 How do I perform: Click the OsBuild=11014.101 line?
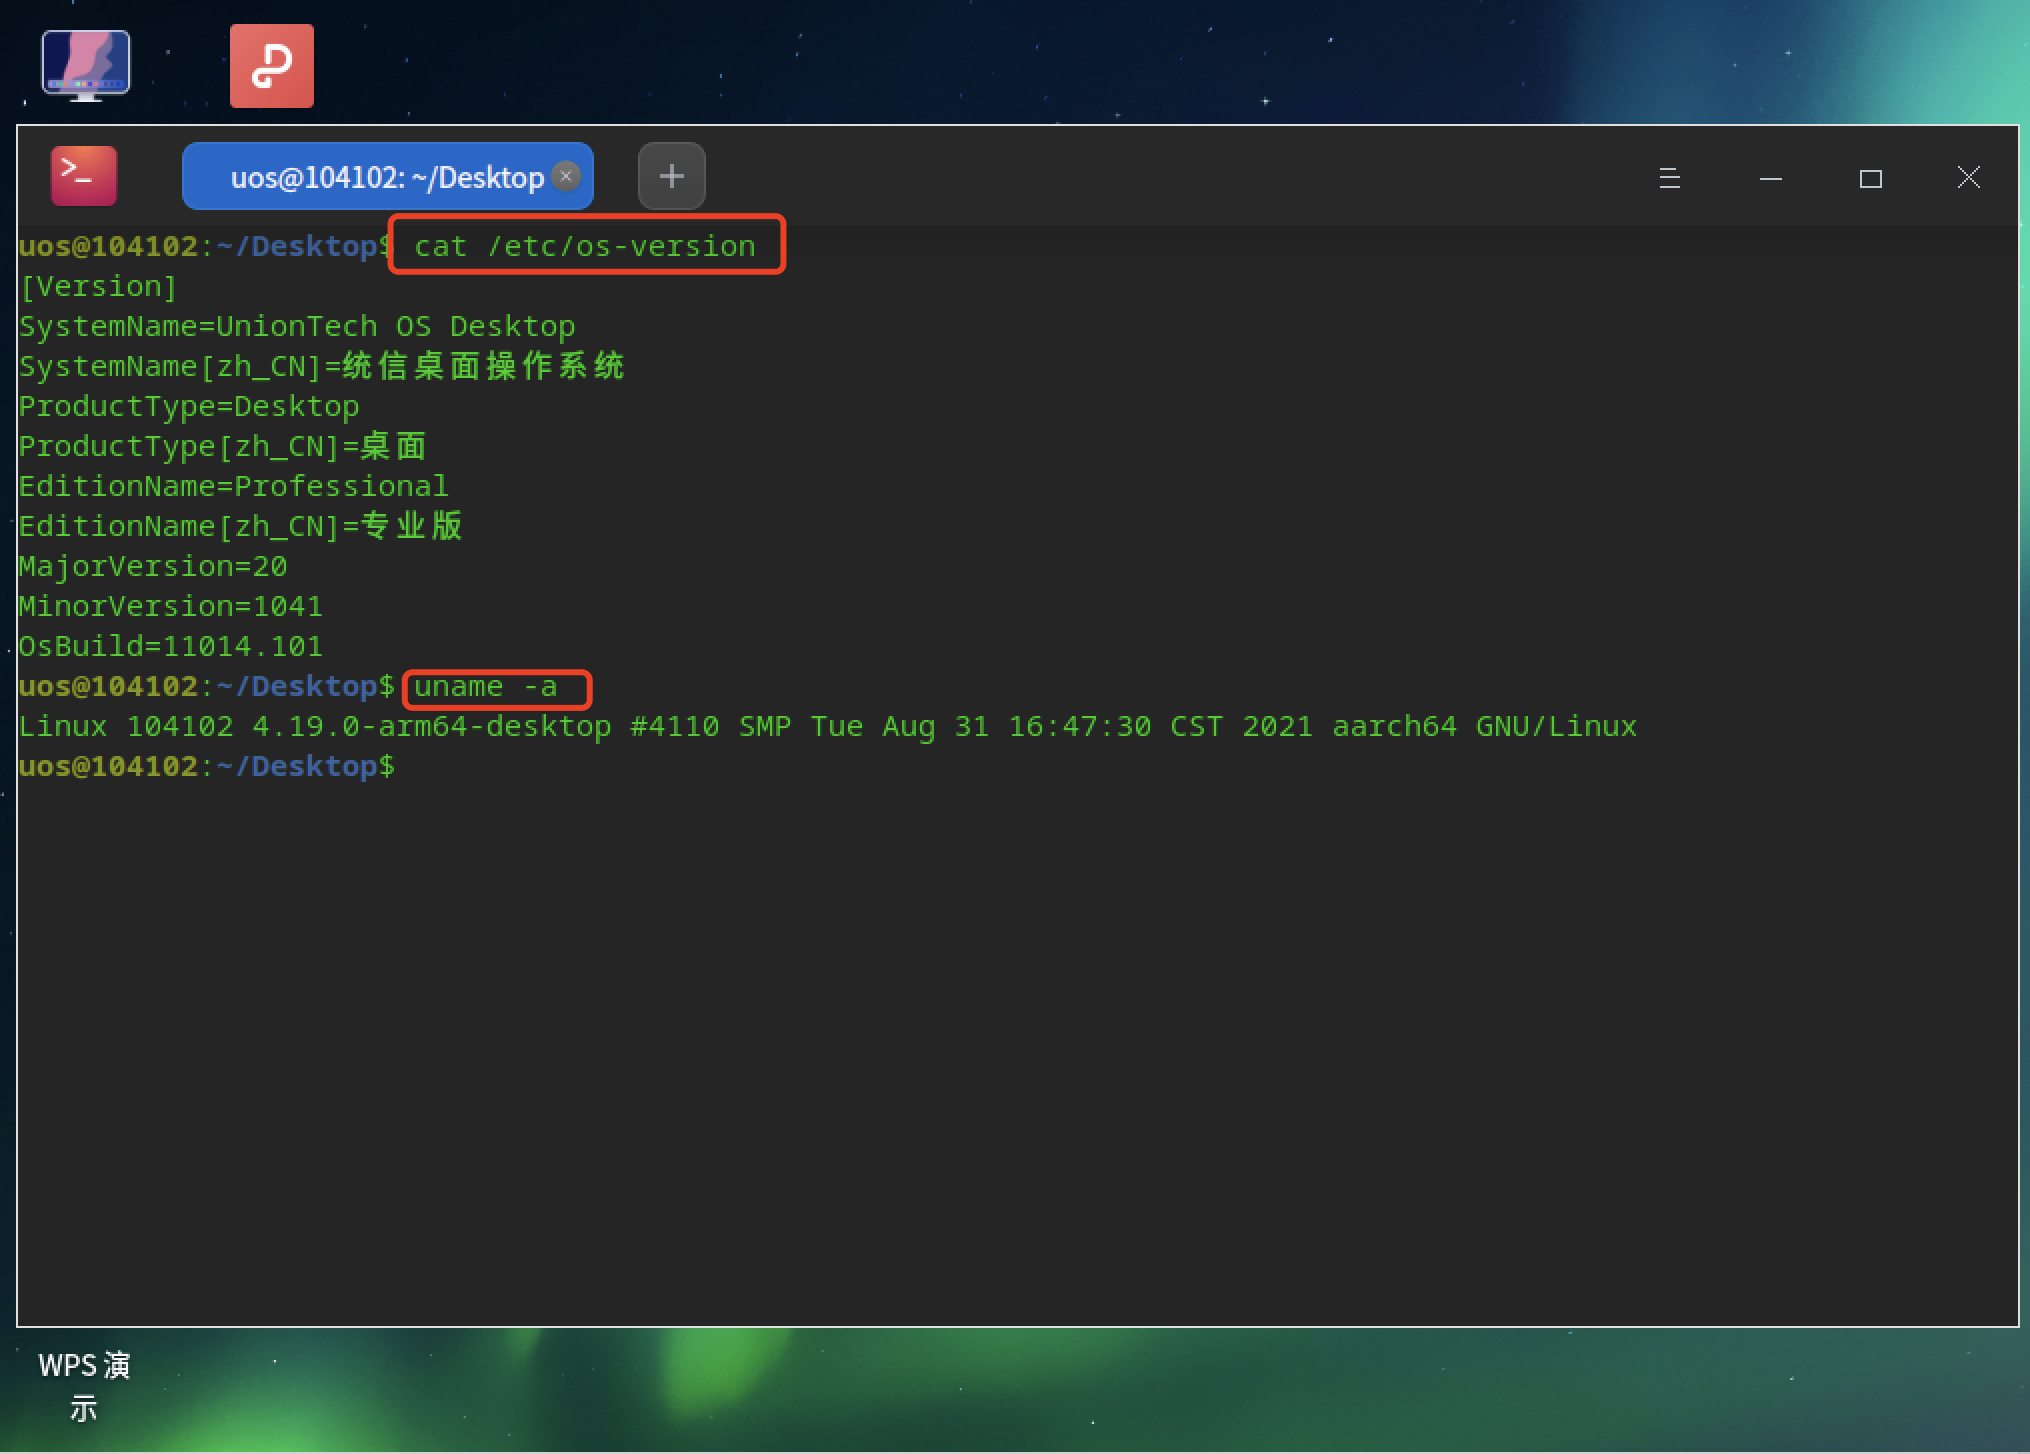(170, 647)
